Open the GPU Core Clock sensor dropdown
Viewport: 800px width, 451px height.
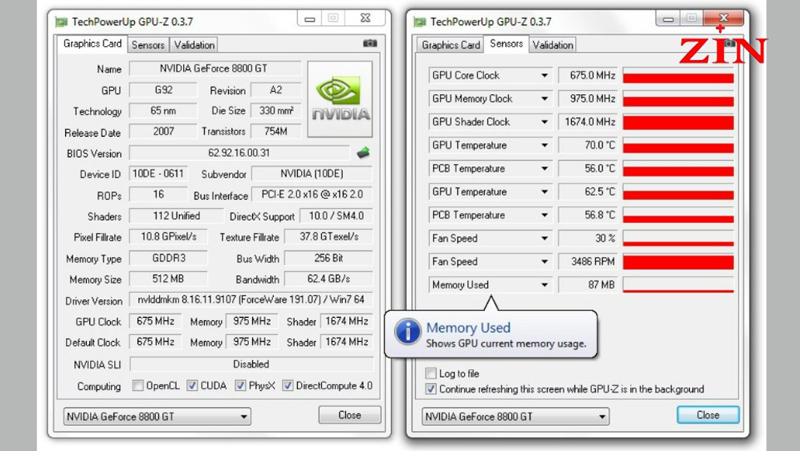click(544, 76)
